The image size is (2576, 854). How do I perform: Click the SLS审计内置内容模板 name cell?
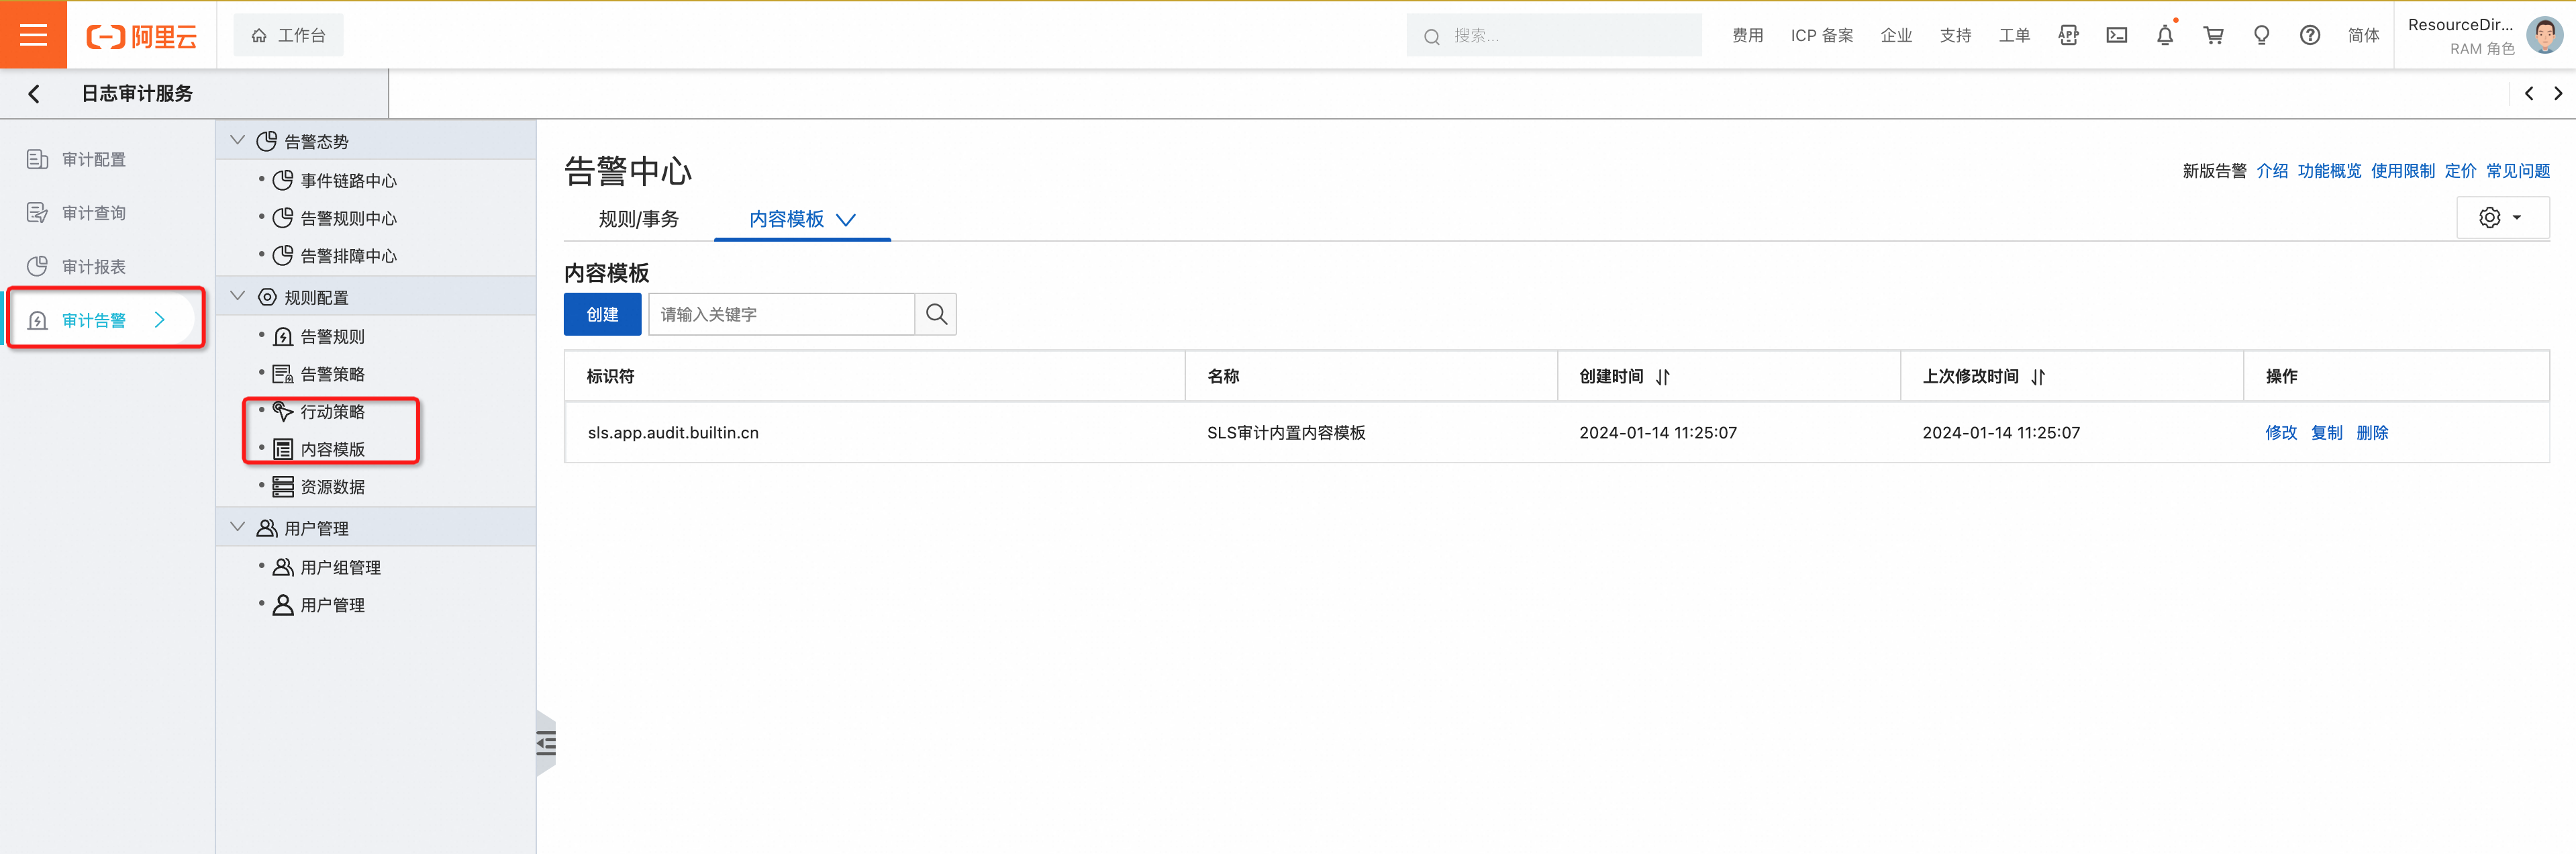[1286, 433]
